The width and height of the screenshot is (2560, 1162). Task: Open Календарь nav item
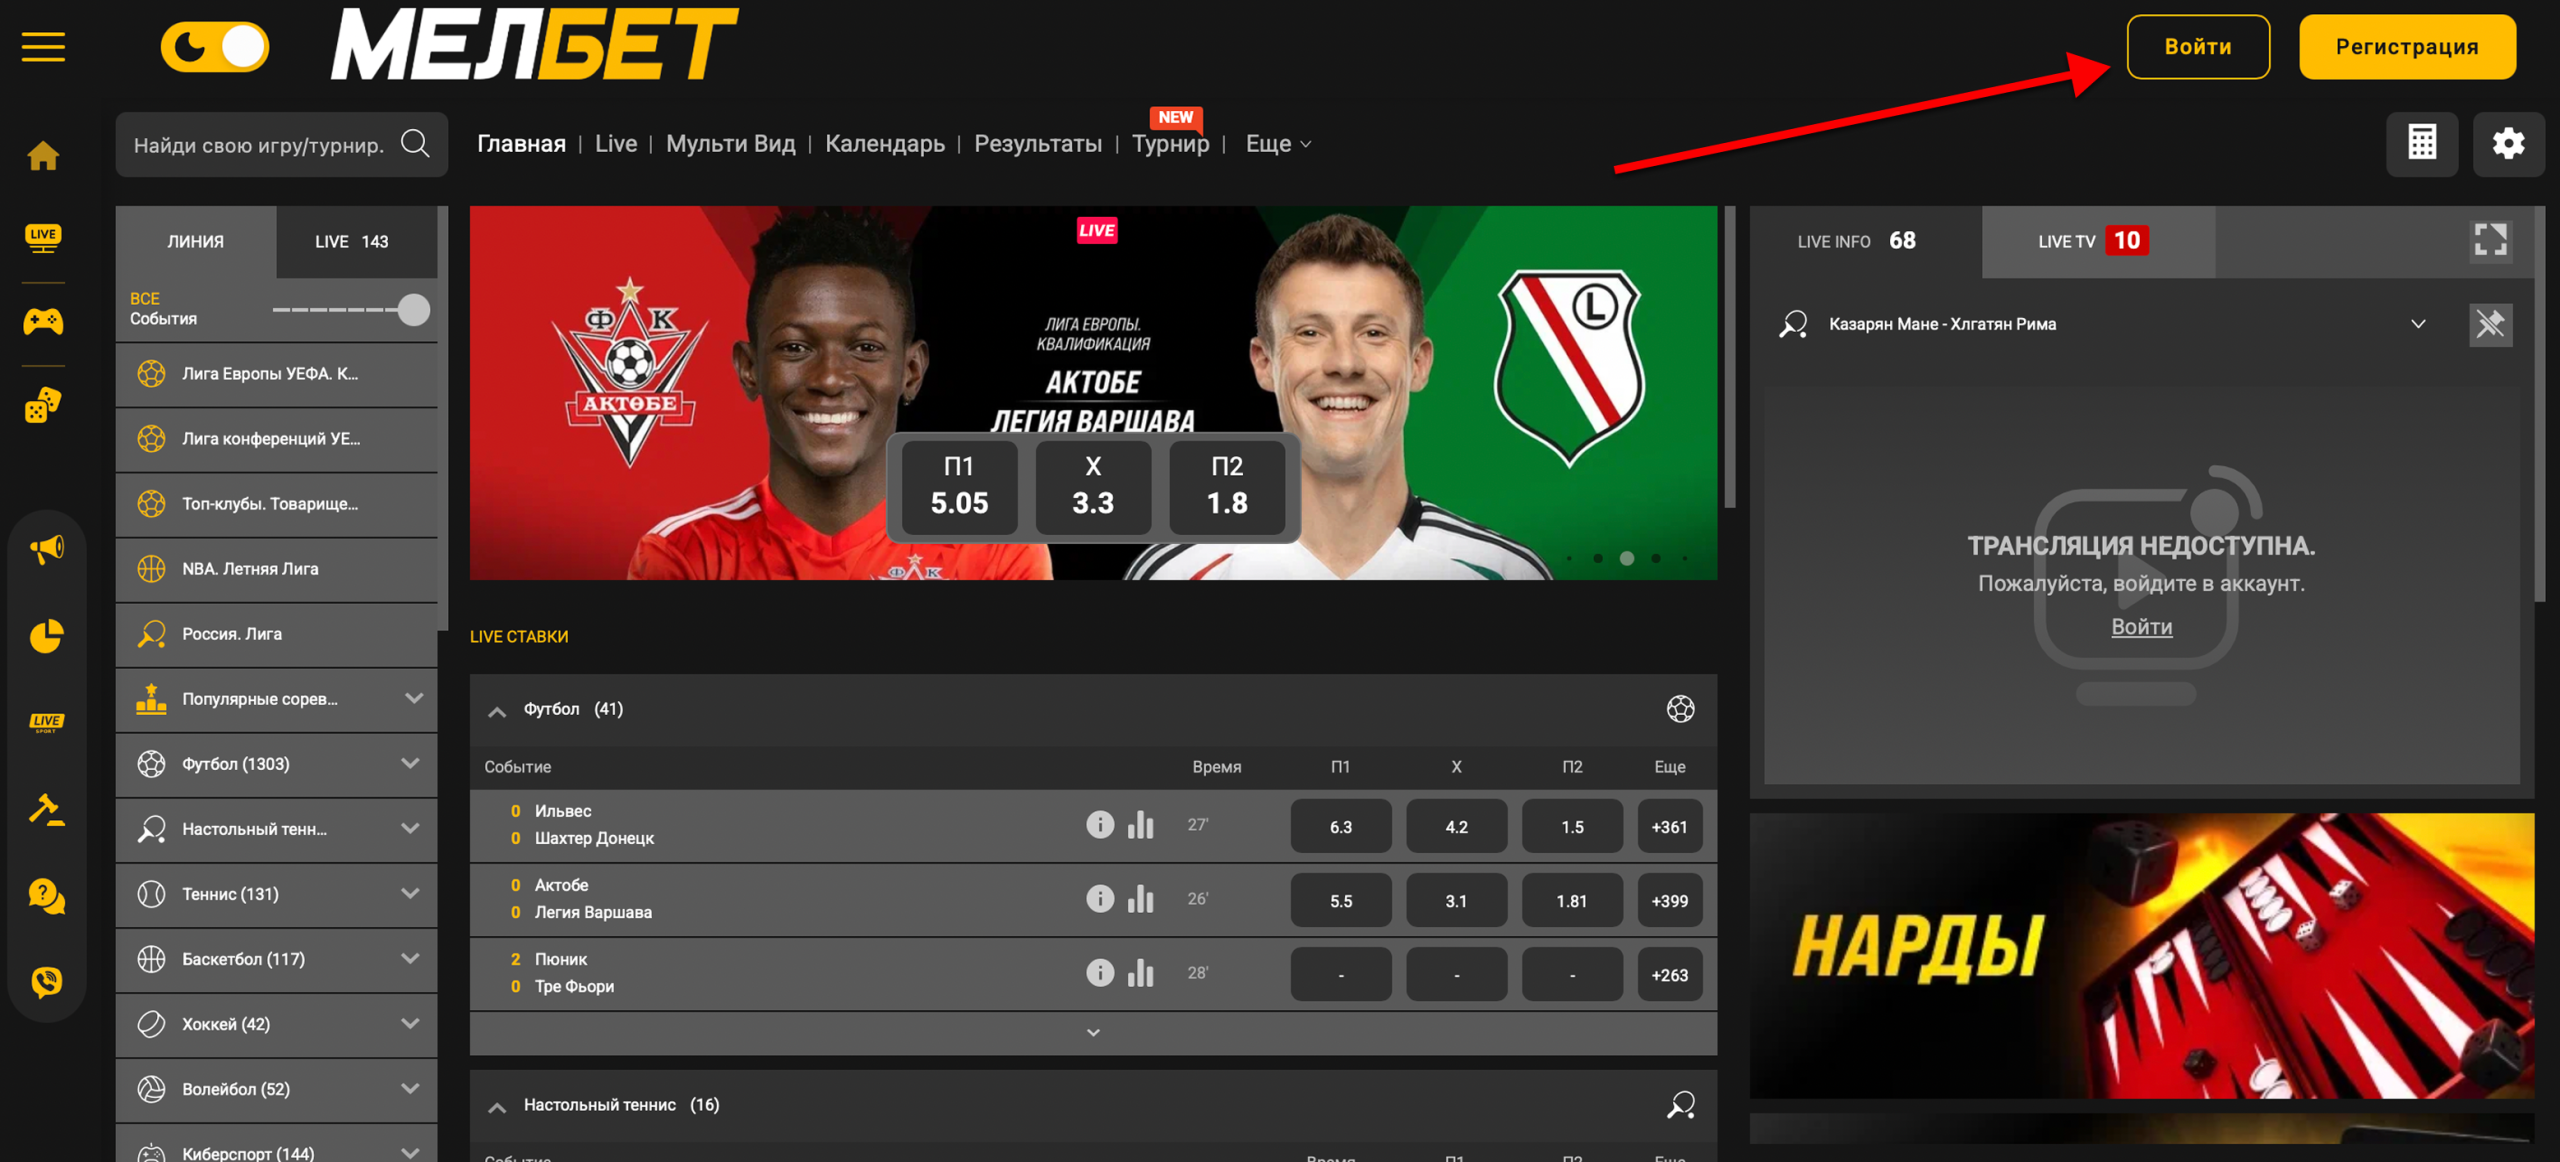(x=885, y=144)
